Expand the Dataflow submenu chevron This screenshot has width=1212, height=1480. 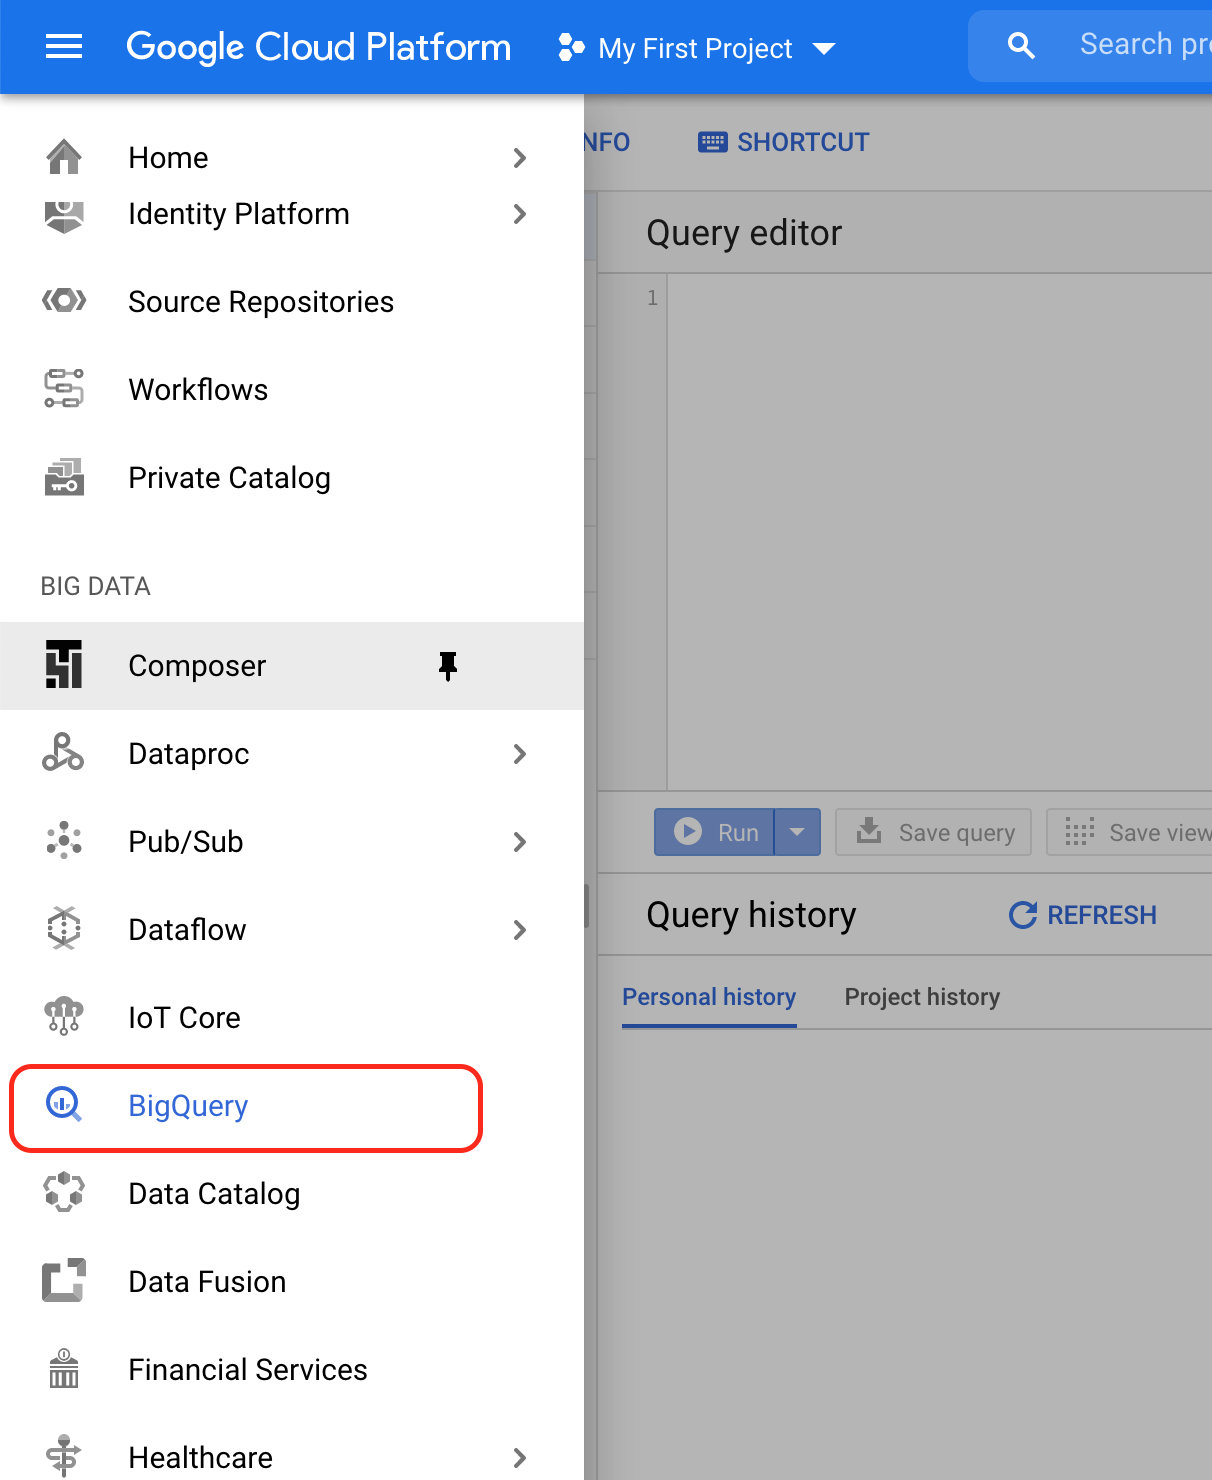(x=519, y=930)
